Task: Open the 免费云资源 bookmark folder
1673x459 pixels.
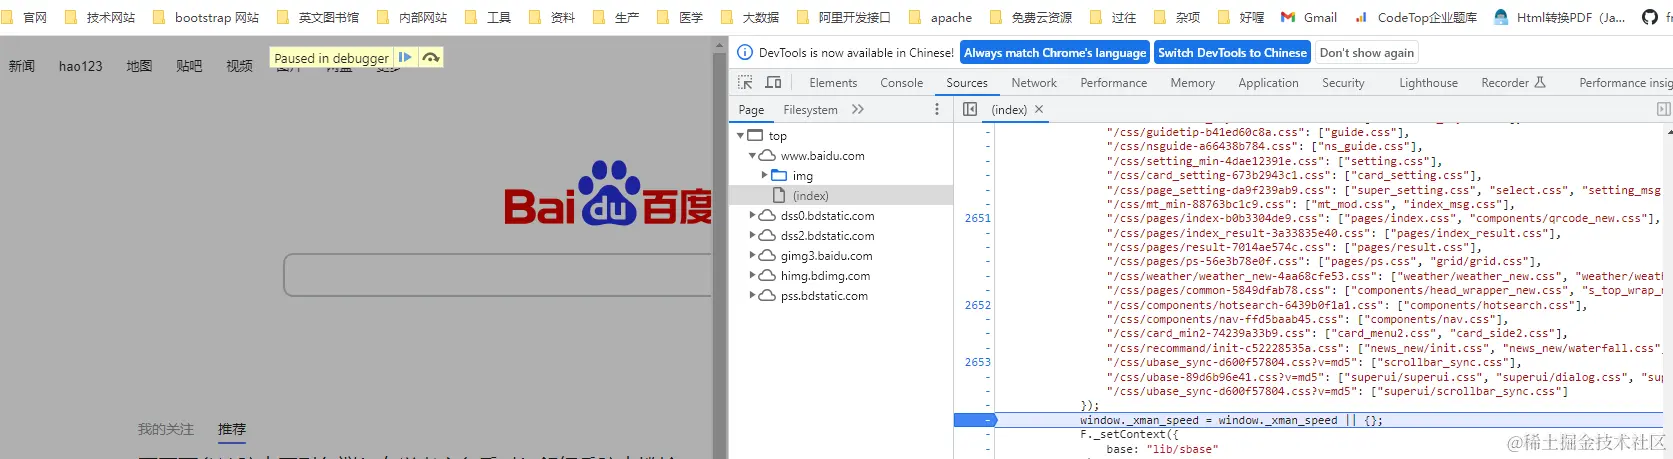Action: (x=1029, y=17)
